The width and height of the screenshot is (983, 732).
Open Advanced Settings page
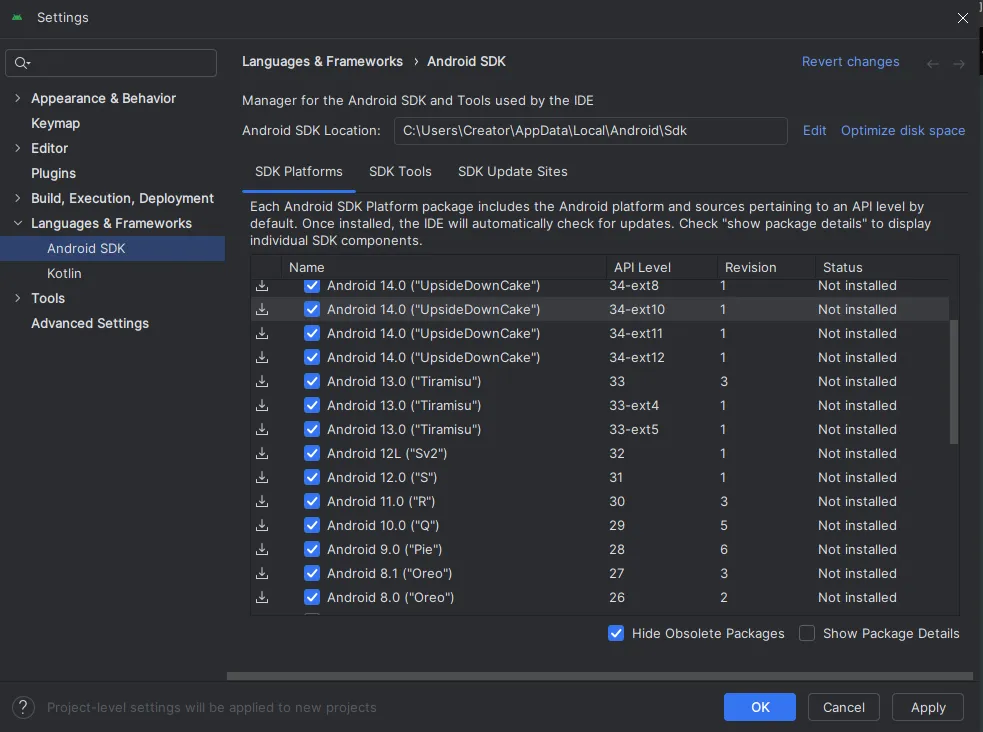tap(90, 323)
